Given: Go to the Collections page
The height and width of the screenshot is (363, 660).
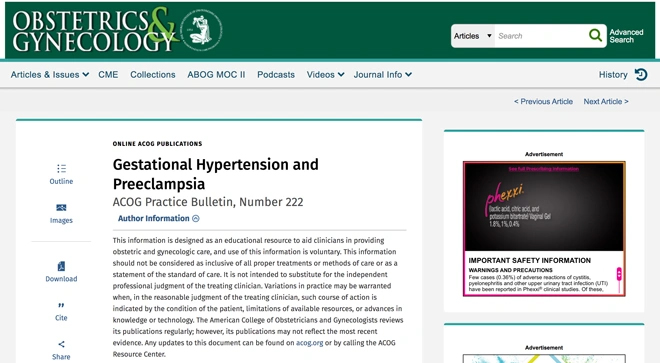Looking at the screenshot, I should [x=153, y=75].
